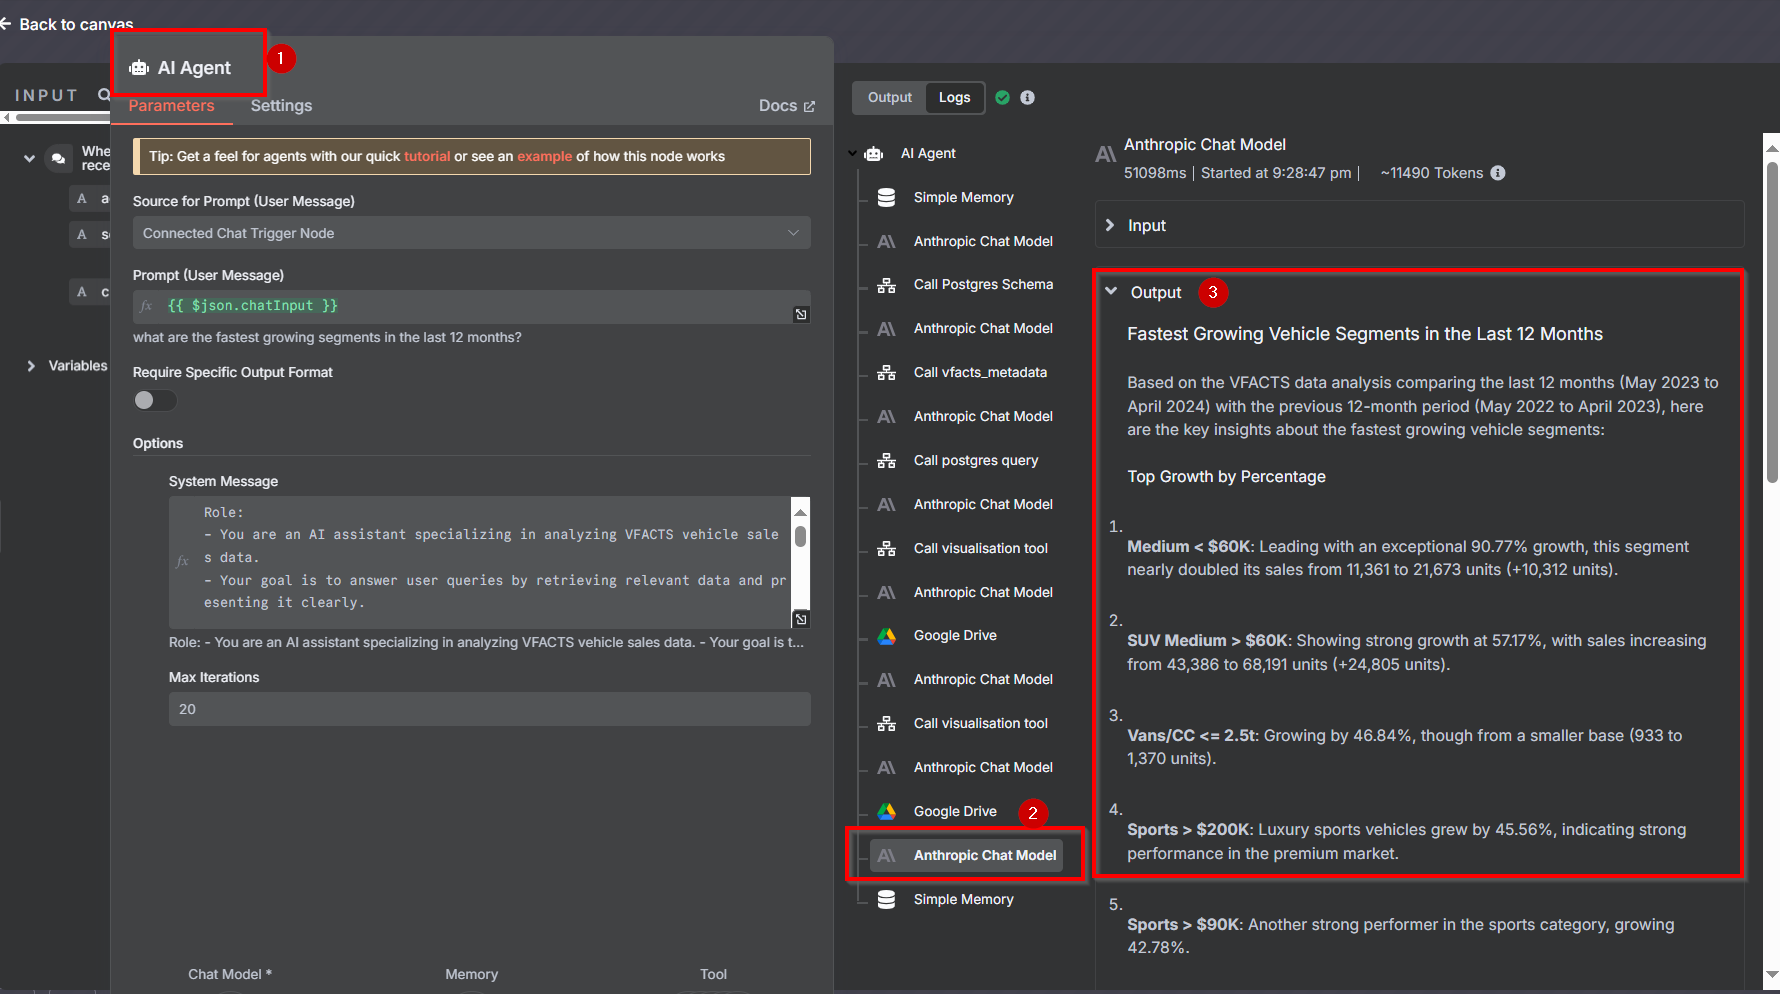Click the first Call visualisation tool icon
Image resolution: width=1780 pixels, height=994 pixels.
887,549
